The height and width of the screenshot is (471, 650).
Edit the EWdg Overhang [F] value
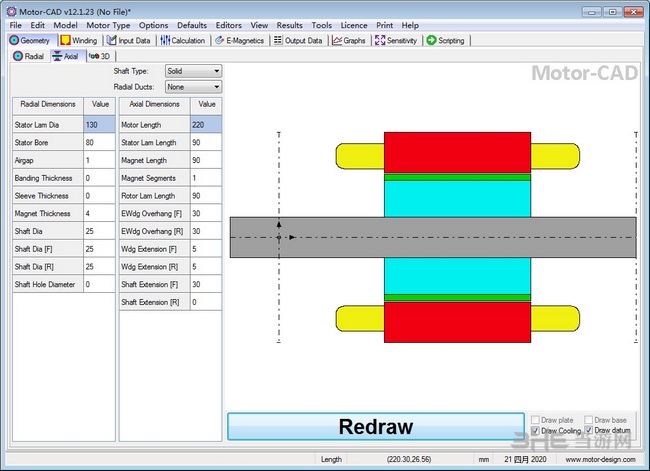(206, 213)
